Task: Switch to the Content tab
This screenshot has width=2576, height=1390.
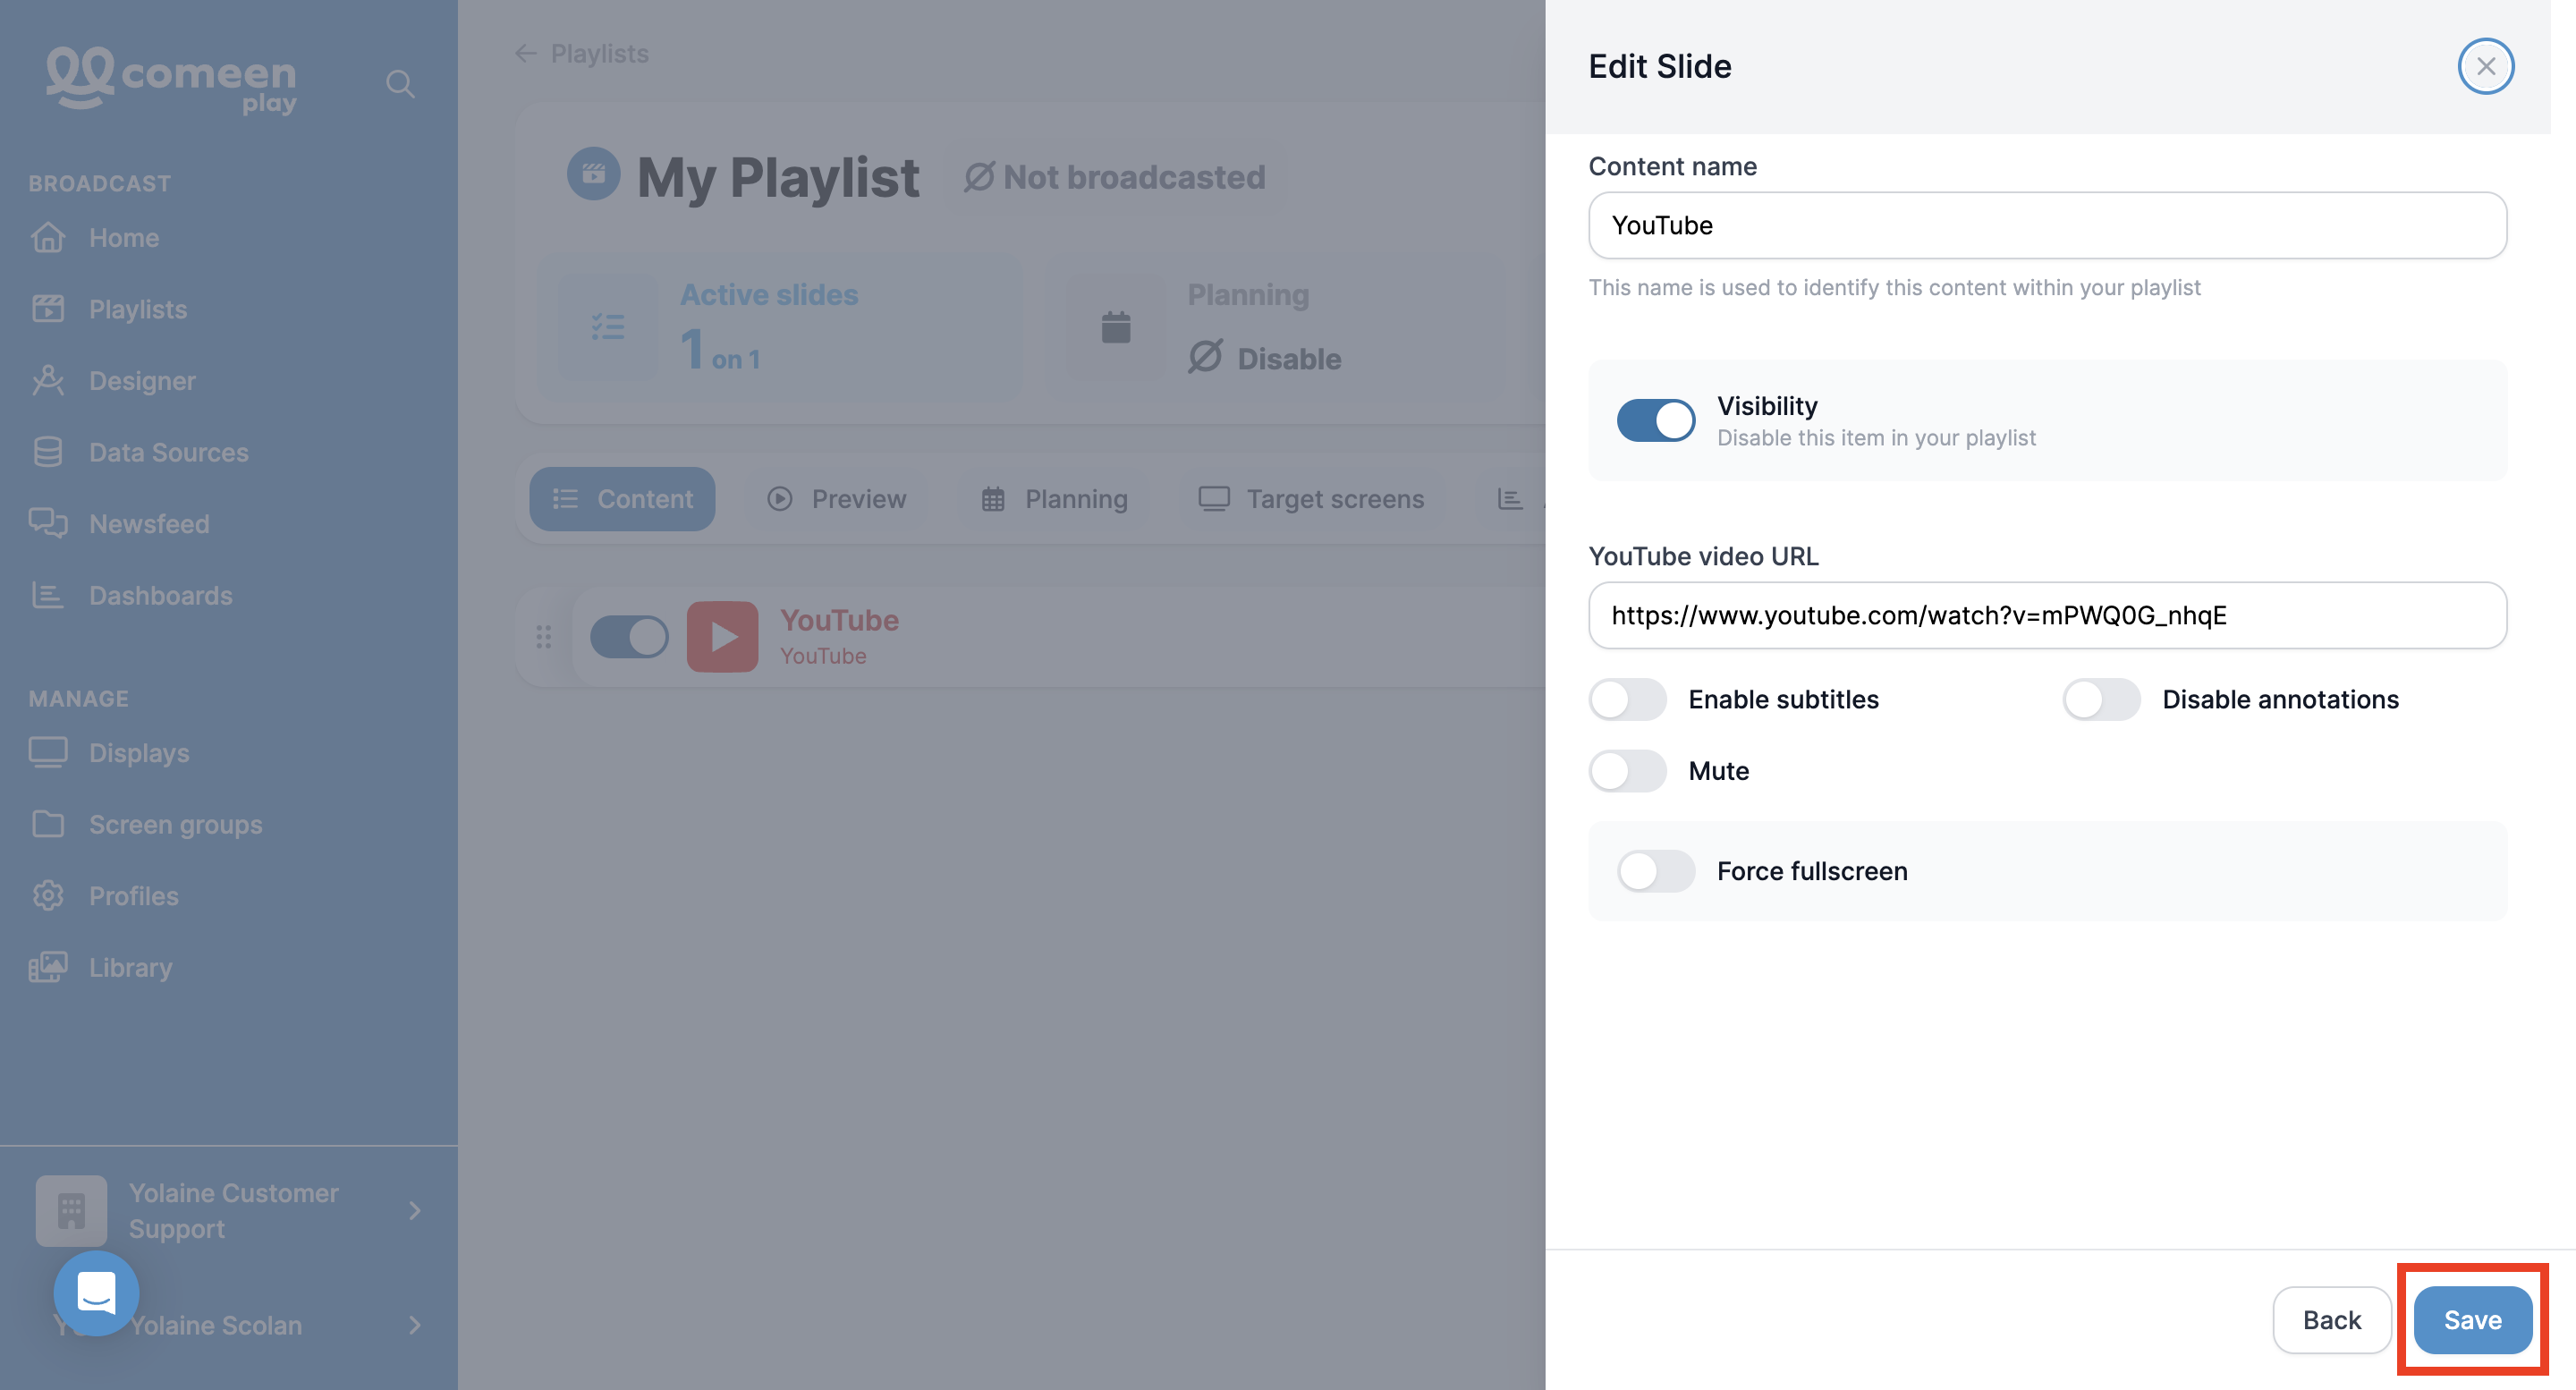Action: click(x=622, y=499)
